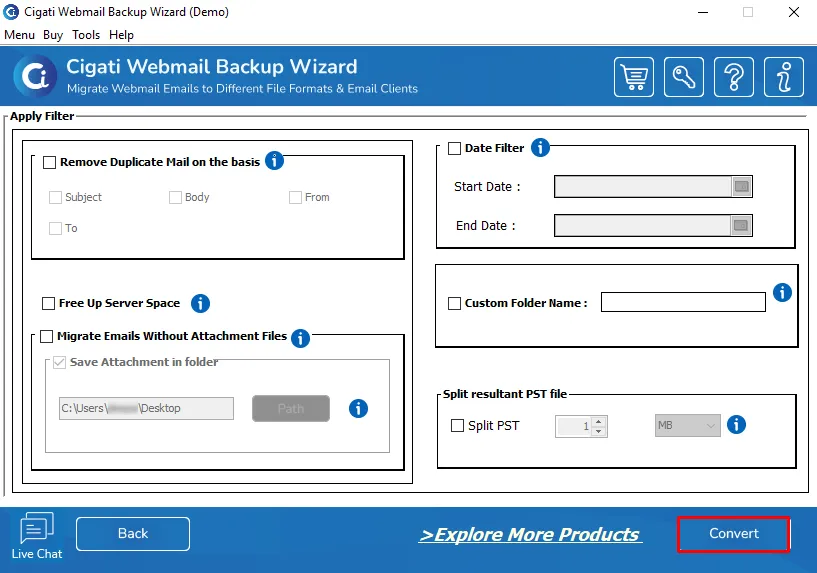Click the Cigati logo in the banner
The width and height of the screenshot is (817, 573).
(x=35, y=76)
